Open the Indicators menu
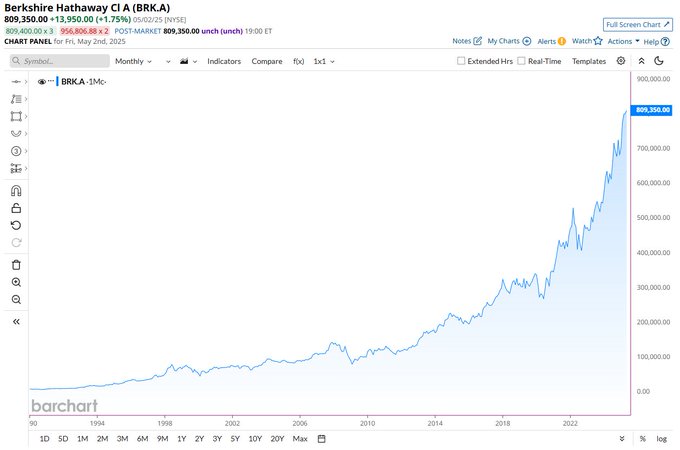The height and width of the screenshot is (450, 680). [x=224, y=61]
